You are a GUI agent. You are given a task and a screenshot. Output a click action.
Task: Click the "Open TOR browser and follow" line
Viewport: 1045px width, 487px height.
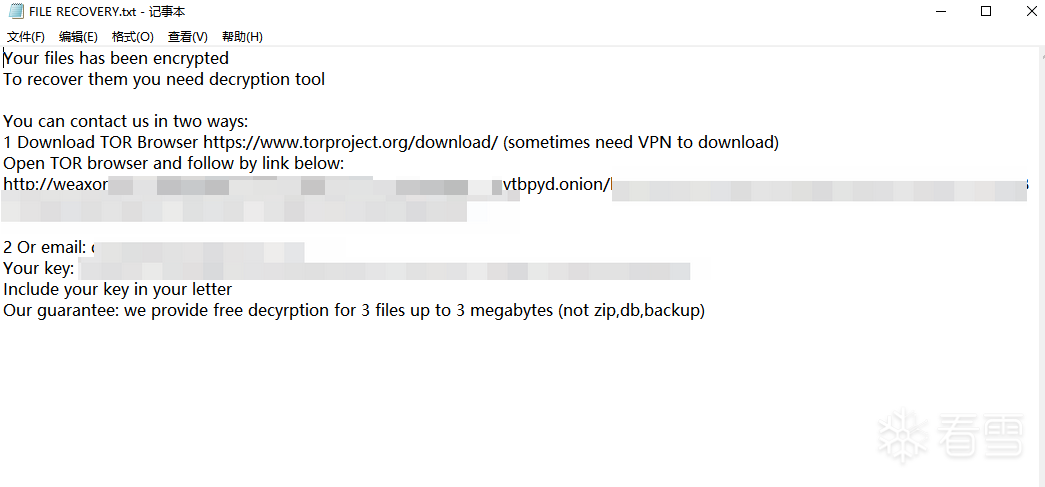174,163
